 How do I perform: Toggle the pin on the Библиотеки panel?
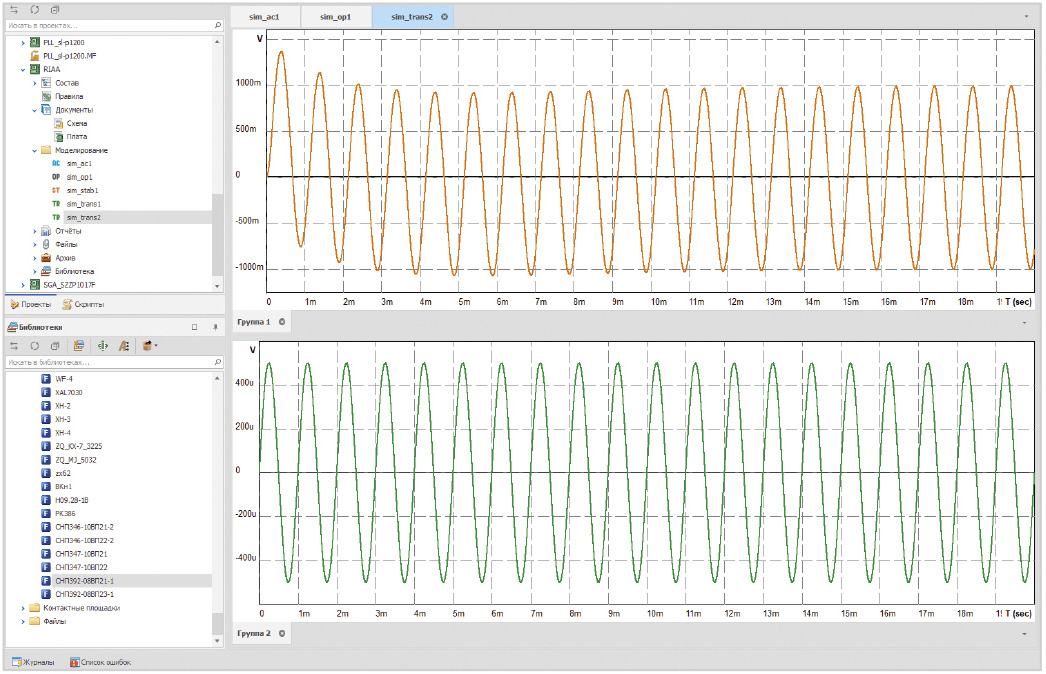(x=214, y=327)
